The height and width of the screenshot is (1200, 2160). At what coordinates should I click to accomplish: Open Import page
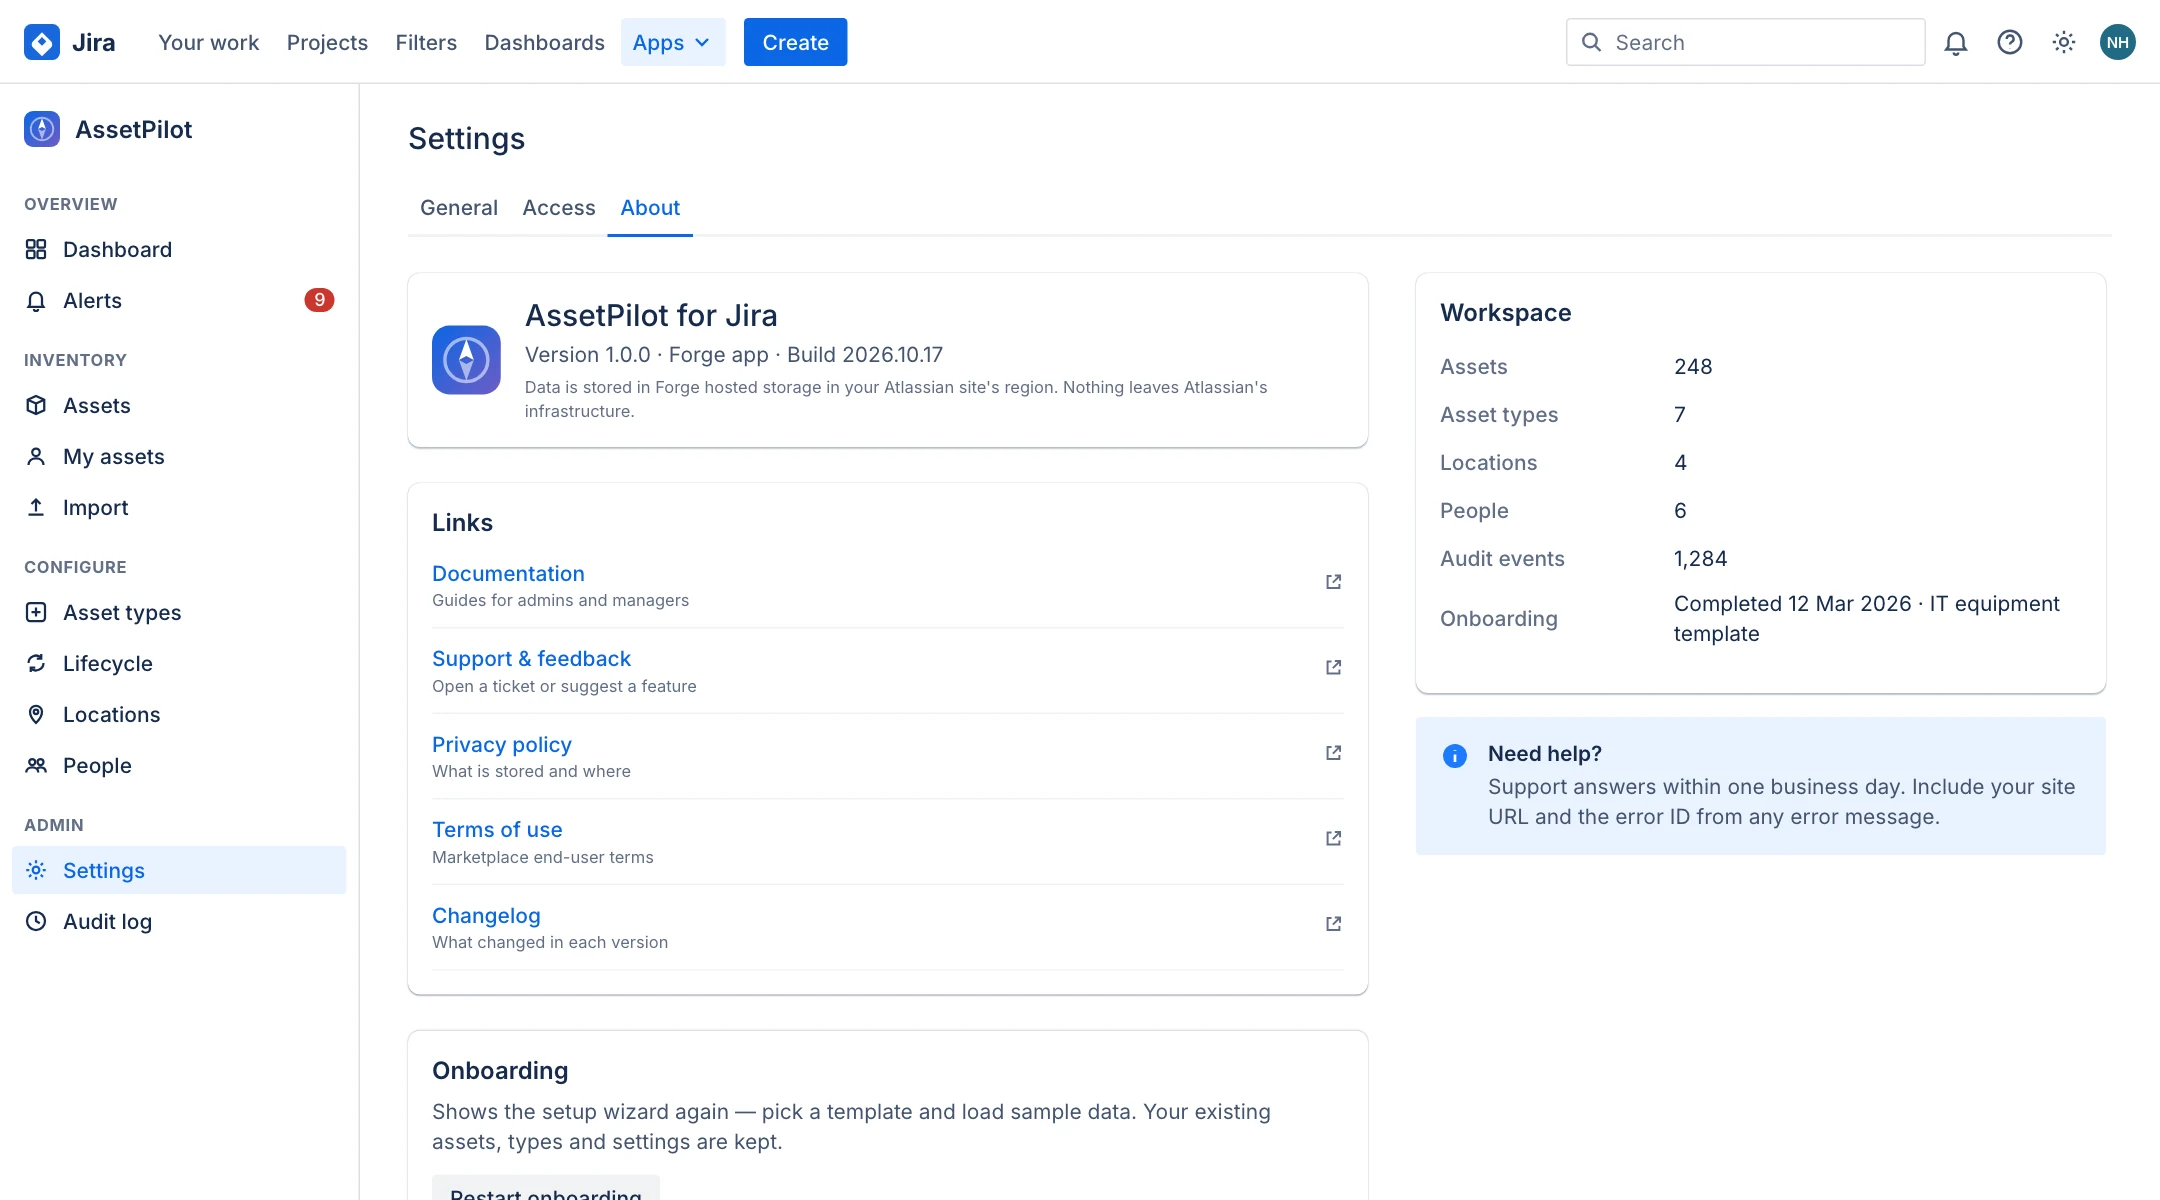tap(179, 508)
